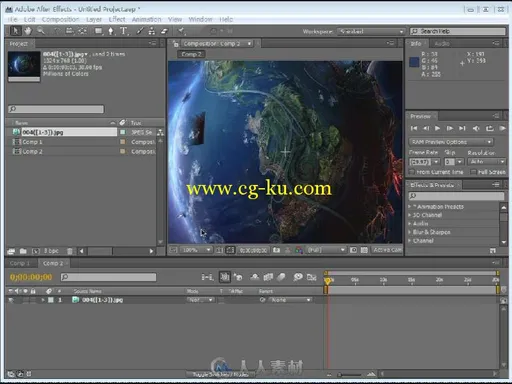Toggle Hide Shy Layers switch
This screenshot has width=512, height=384.
pyautogui.click(x=255, y=277)
